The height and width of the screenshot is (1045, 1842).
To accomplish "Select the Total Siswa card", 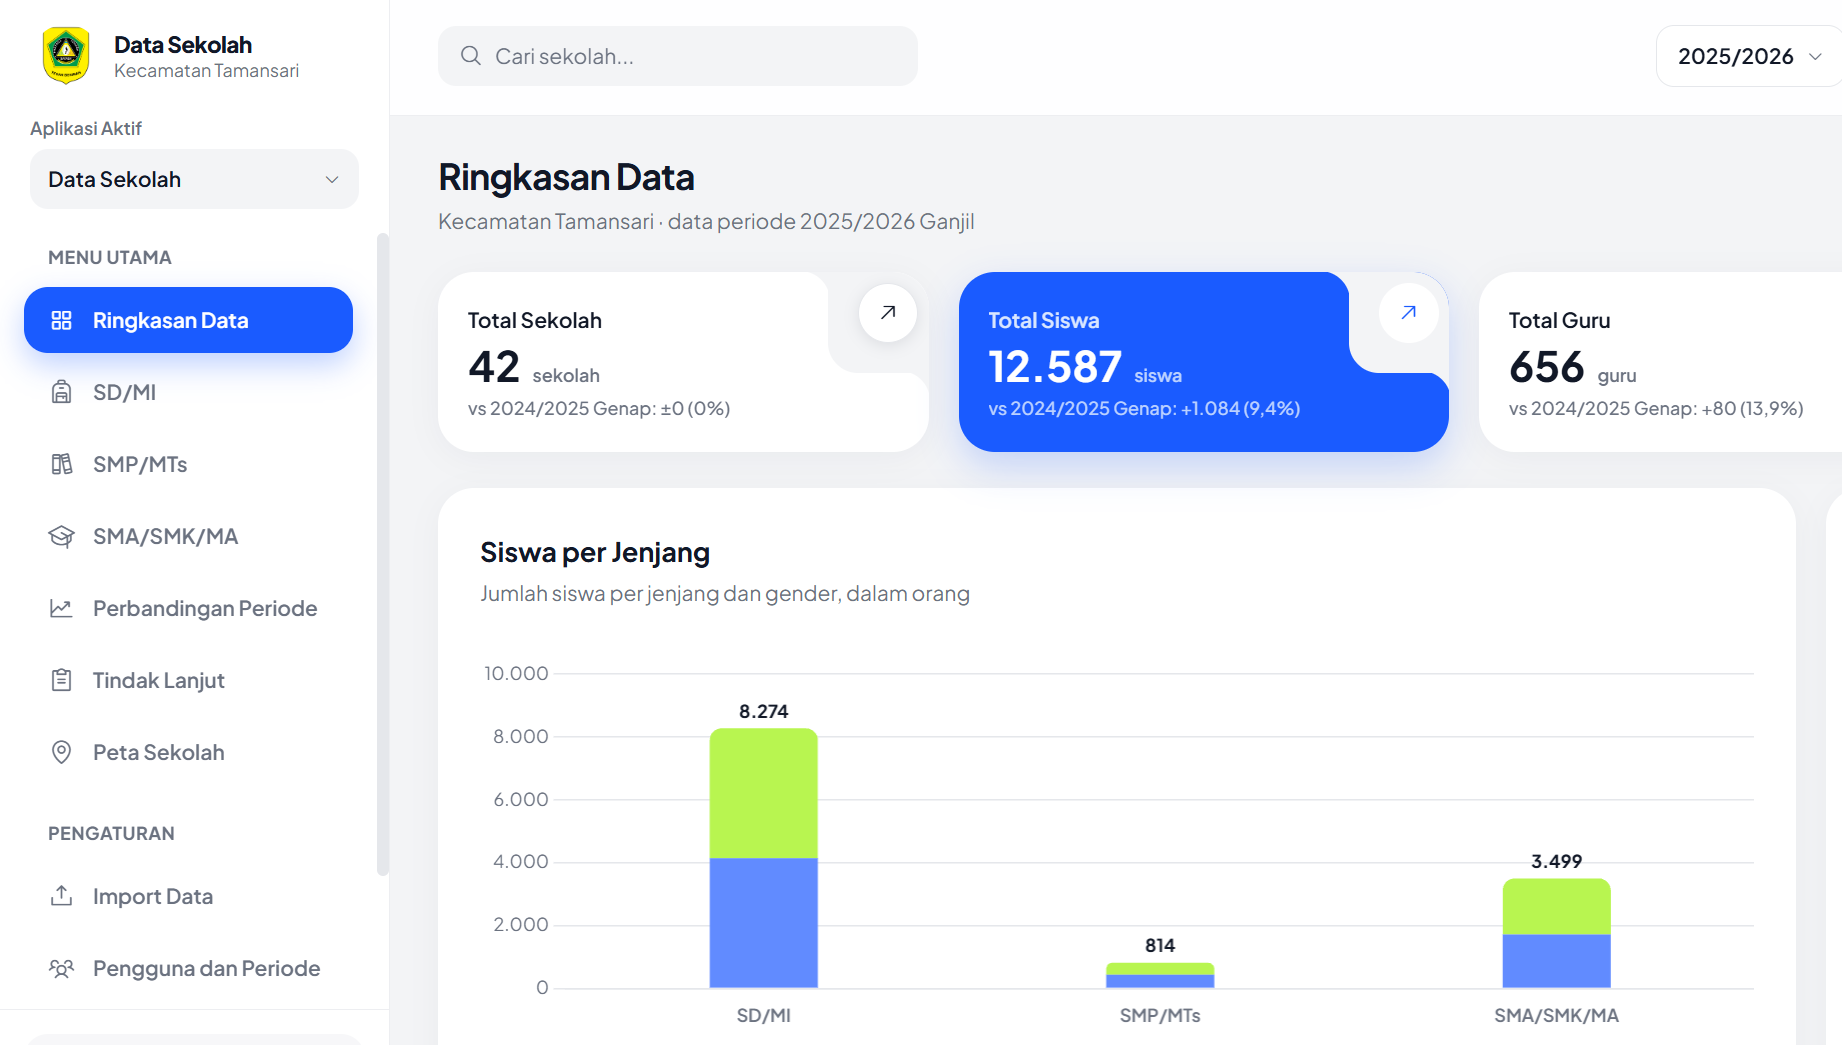I will click(1203, 362).
